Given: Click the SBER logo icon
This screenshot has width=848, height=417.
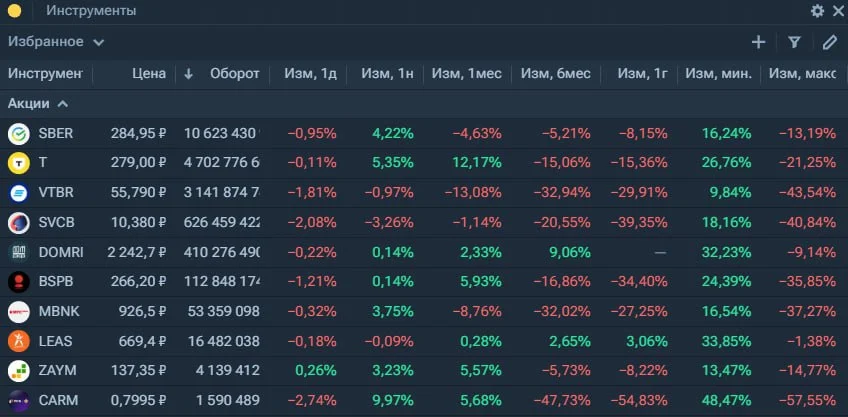Looking at the screenshot, I should [x=18, y=134].
